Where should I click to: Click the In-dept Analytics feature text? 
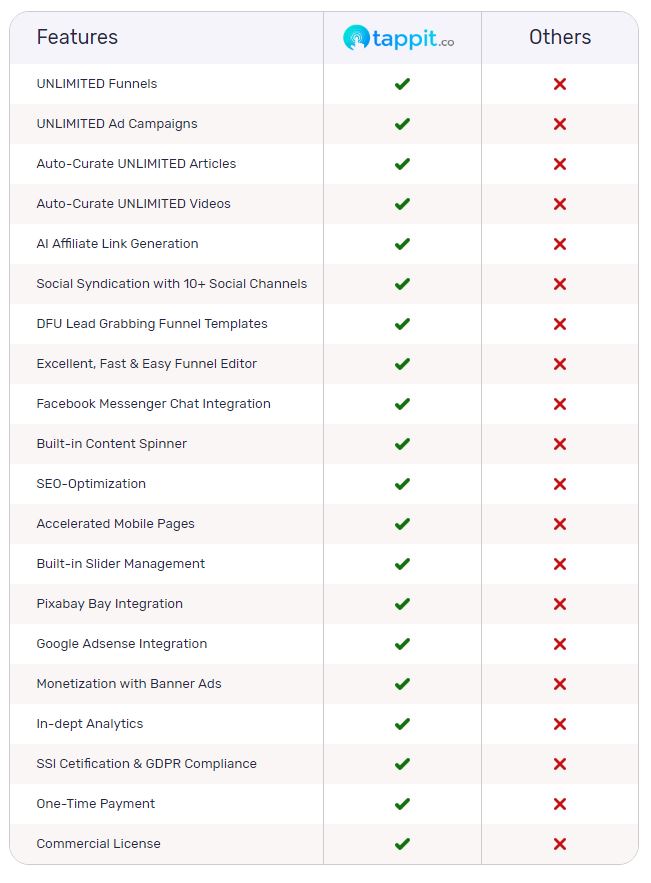tap(90, 724)
